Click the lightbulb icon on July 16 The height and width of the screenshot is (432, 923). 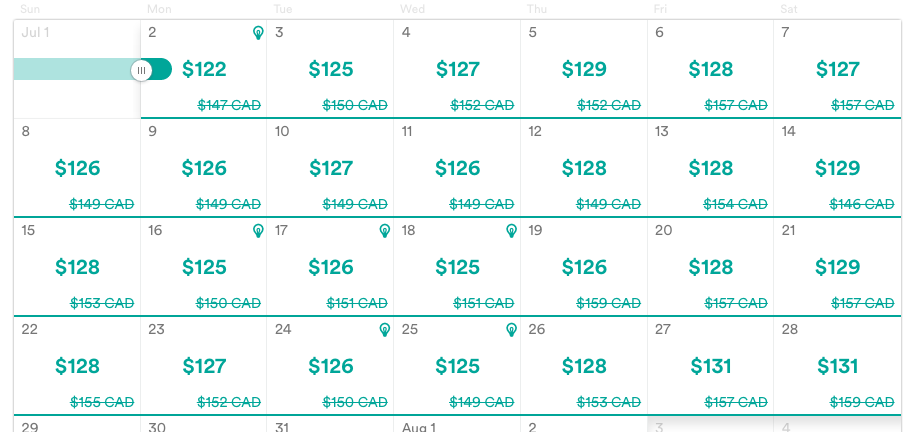(258, 231)
